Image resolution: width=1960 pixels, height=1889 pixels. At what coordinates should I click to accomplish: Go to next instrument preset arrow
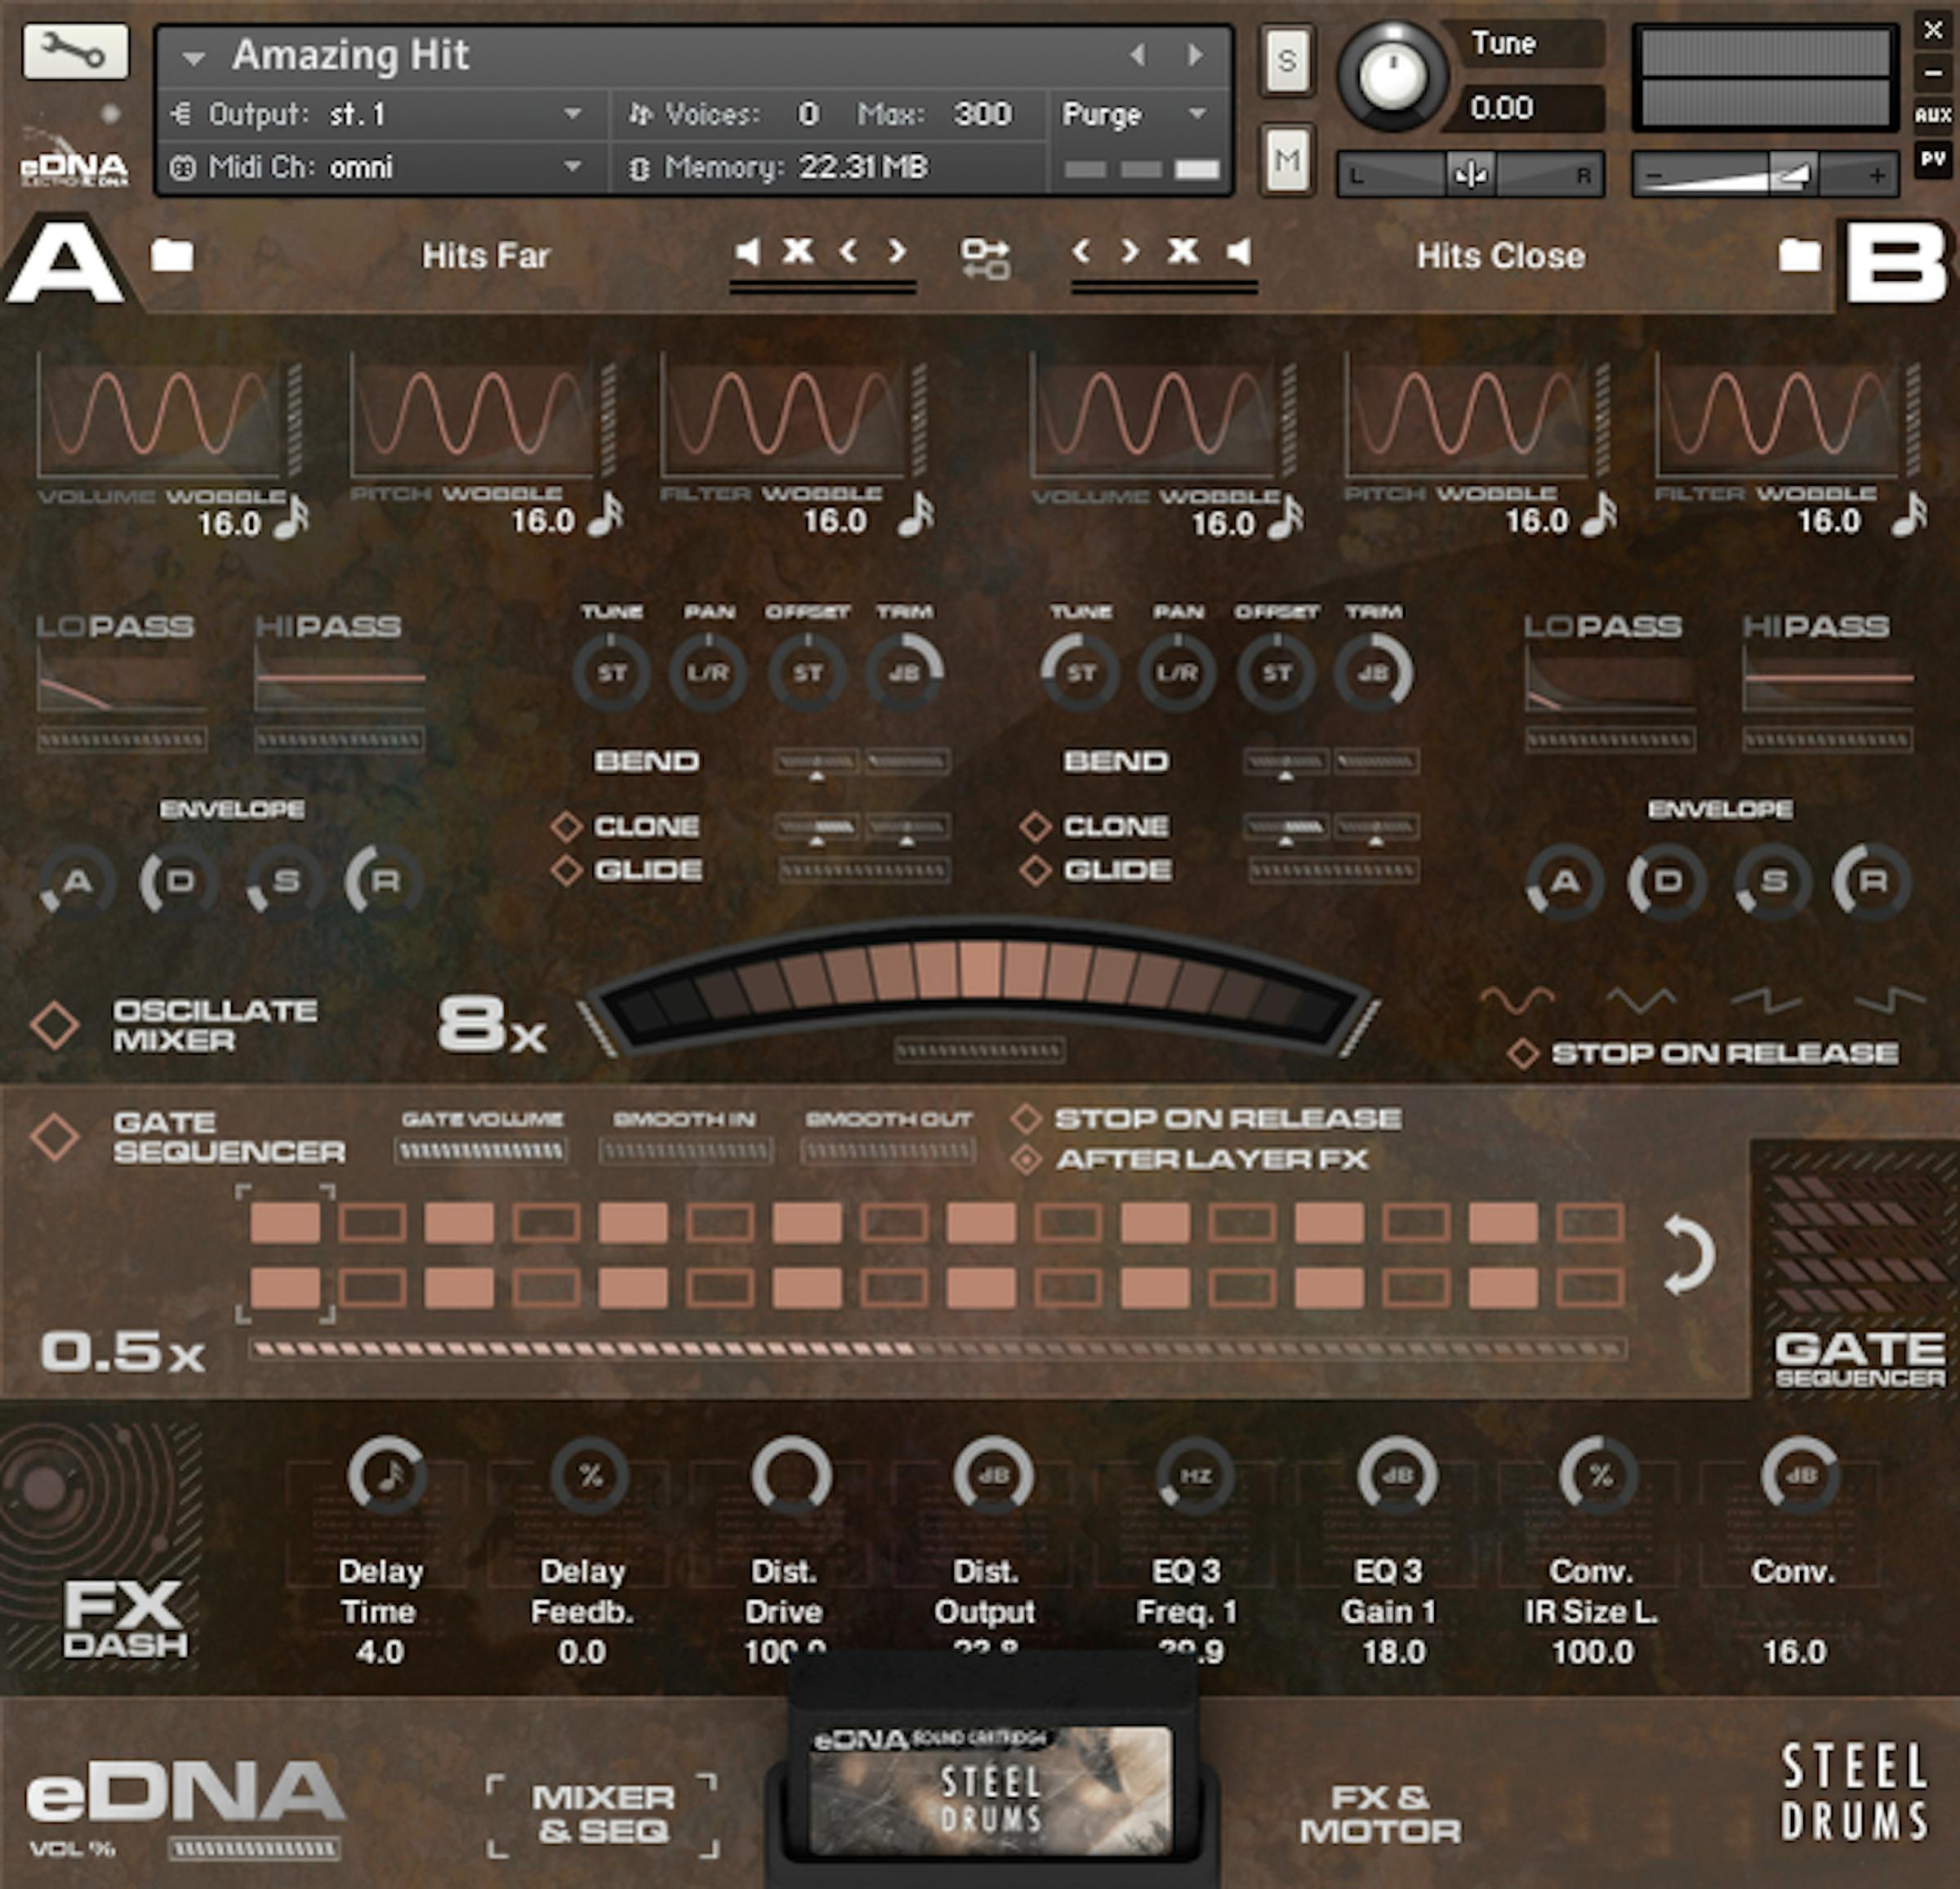(1195, 55)
